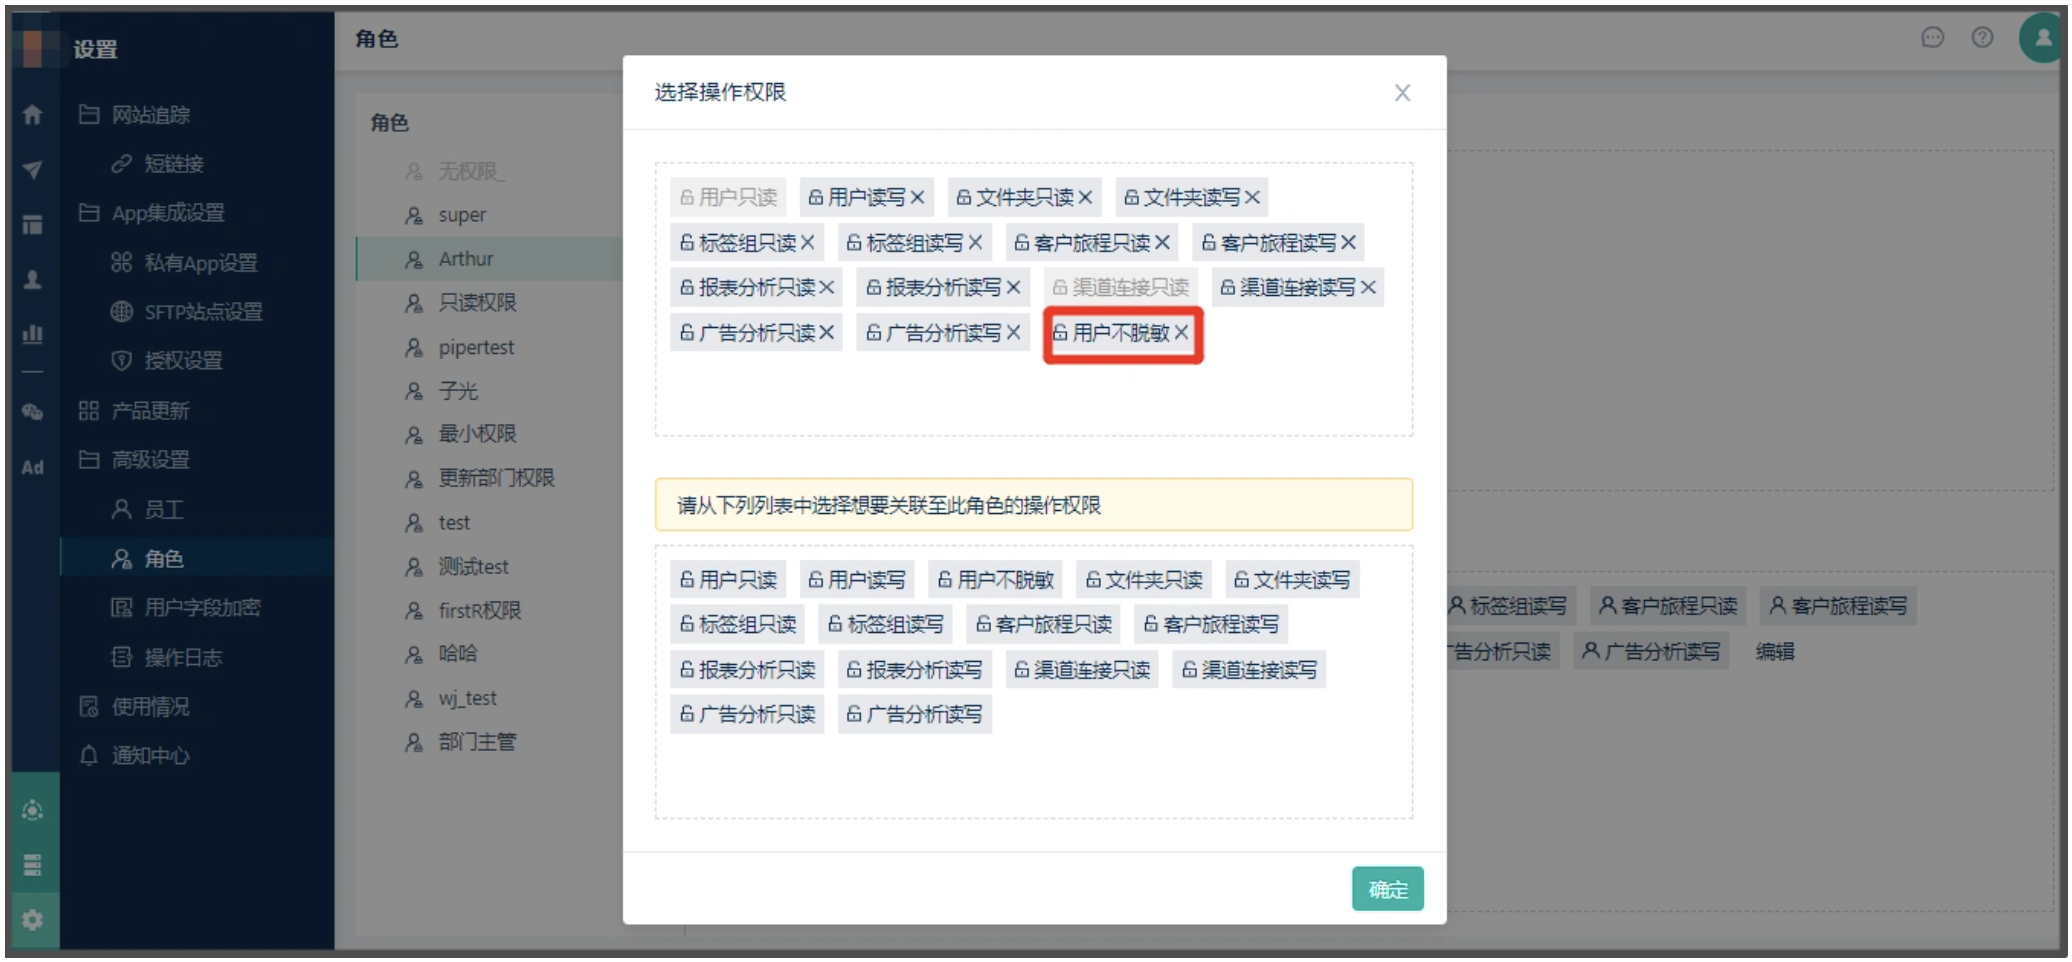Add 标签组只读 from the available list
Image resolution: width=2072 pixels, height=962 pixels.
pyautogui.click(x=738, y=625)
